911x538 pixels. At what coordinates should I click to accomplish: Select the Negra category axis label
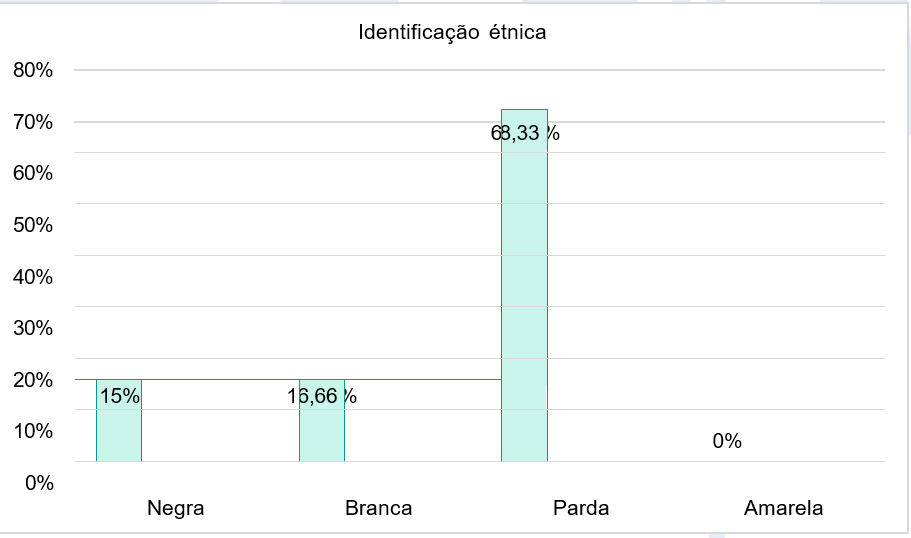coord(175,508)
